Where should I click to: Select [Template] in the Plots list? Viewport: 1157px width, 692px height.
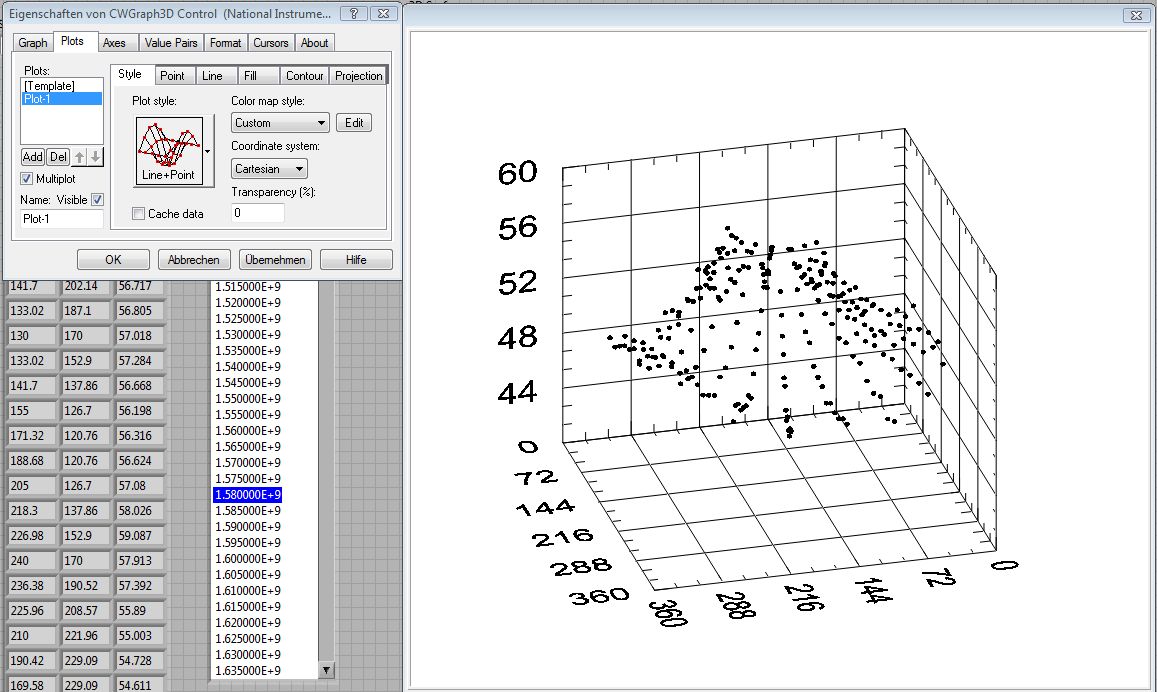[x=49, y=86]
